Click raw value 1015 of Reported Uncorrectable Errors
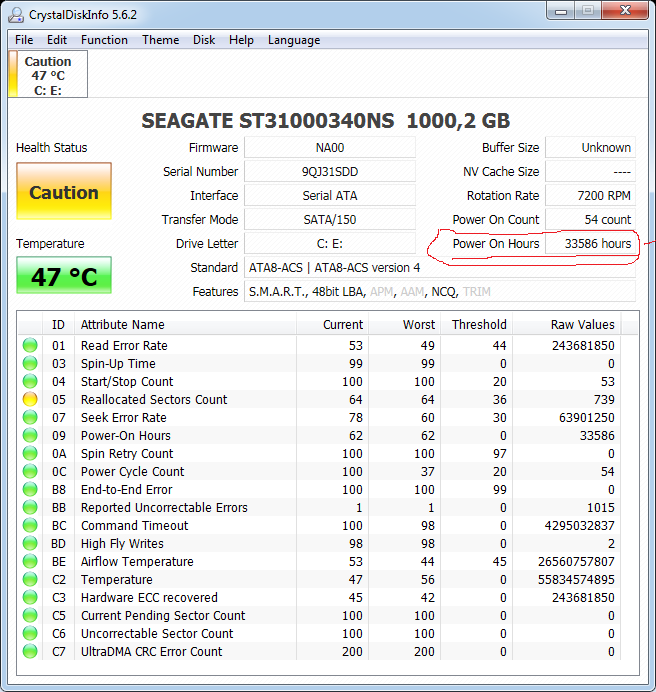 pyautogui.click(x=600, y=508)
